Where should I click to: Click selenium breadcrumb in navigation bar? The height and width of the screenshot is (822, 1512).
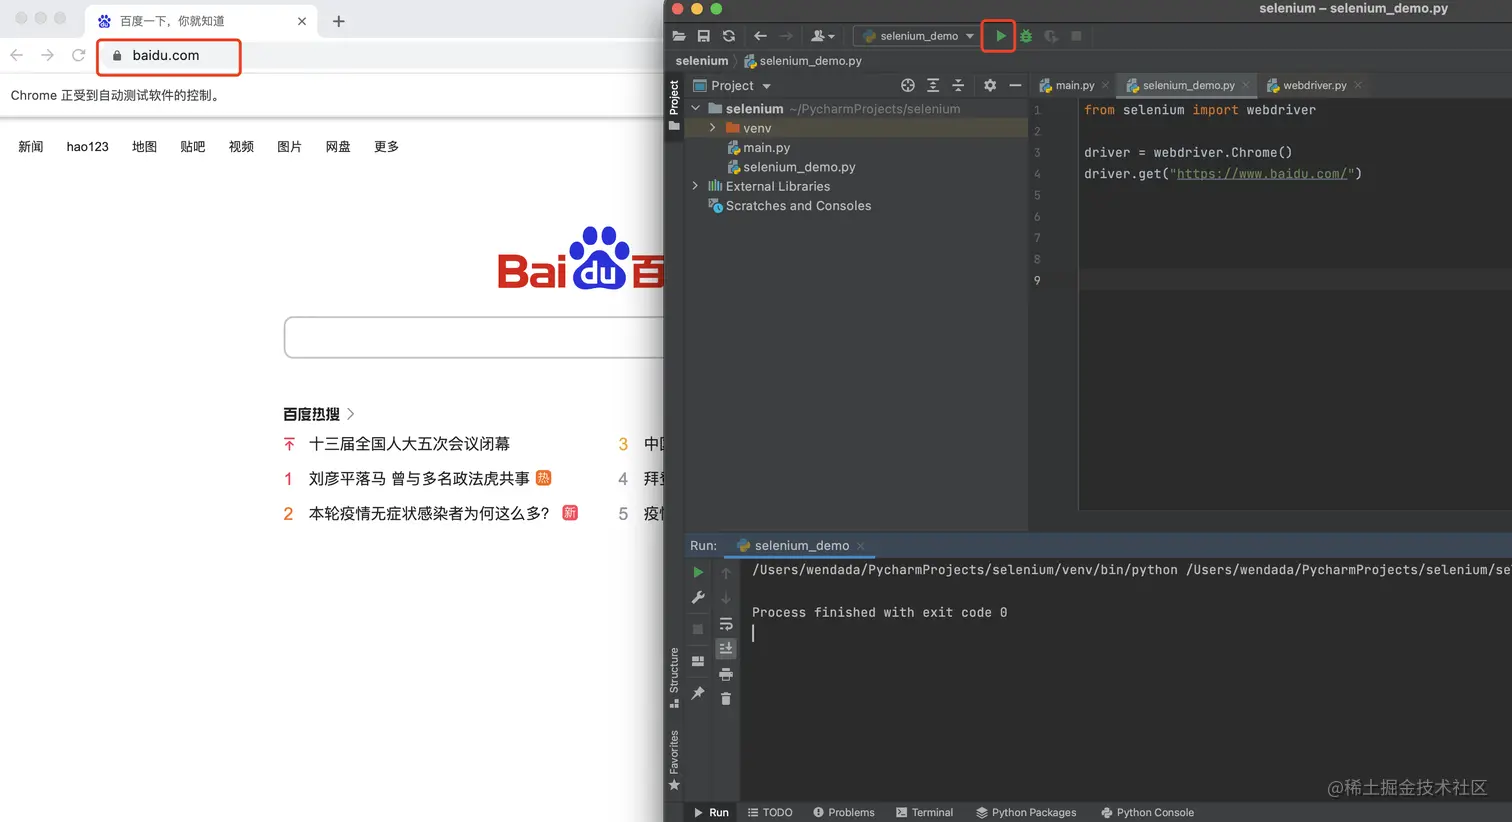[x=702, y=61]
